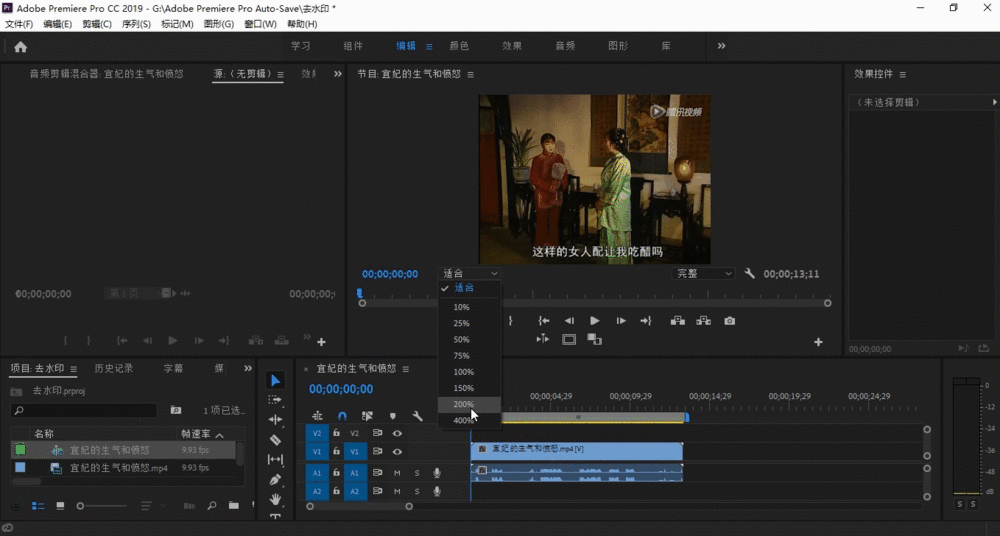Screen dimensions: 1000x536
Task: Toggle Linked Selection in timeline
Action: (367, 416)
